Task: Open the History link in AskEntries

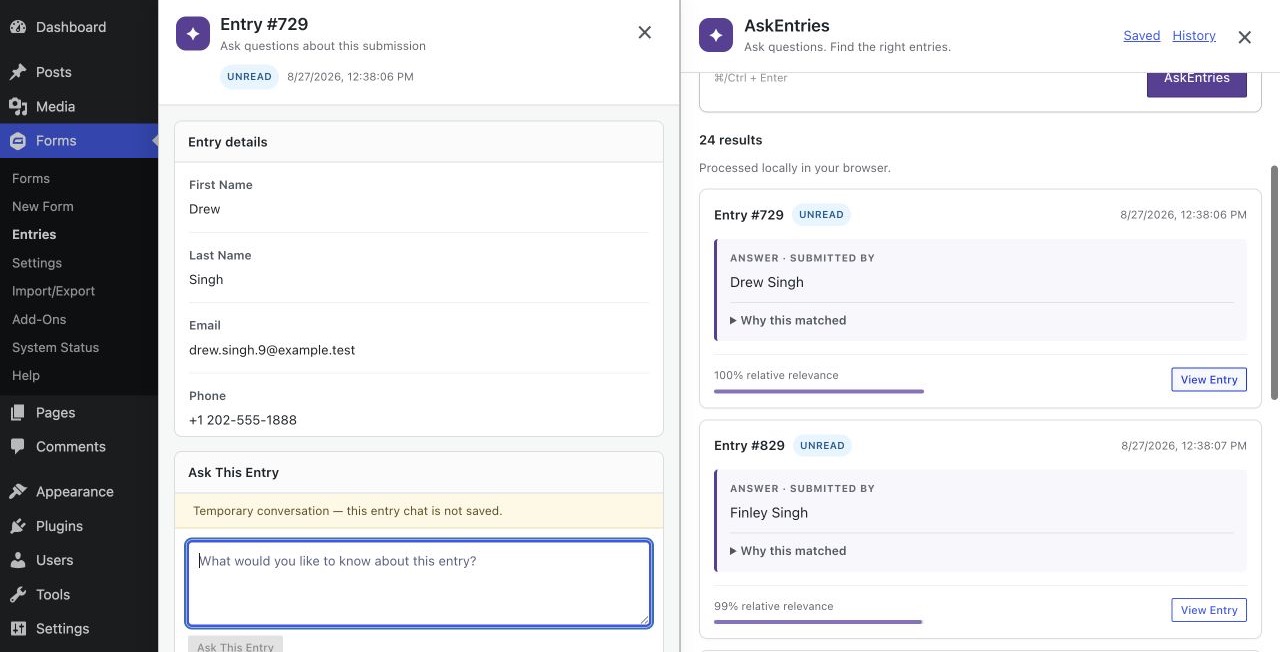Action: point(1194,35)
